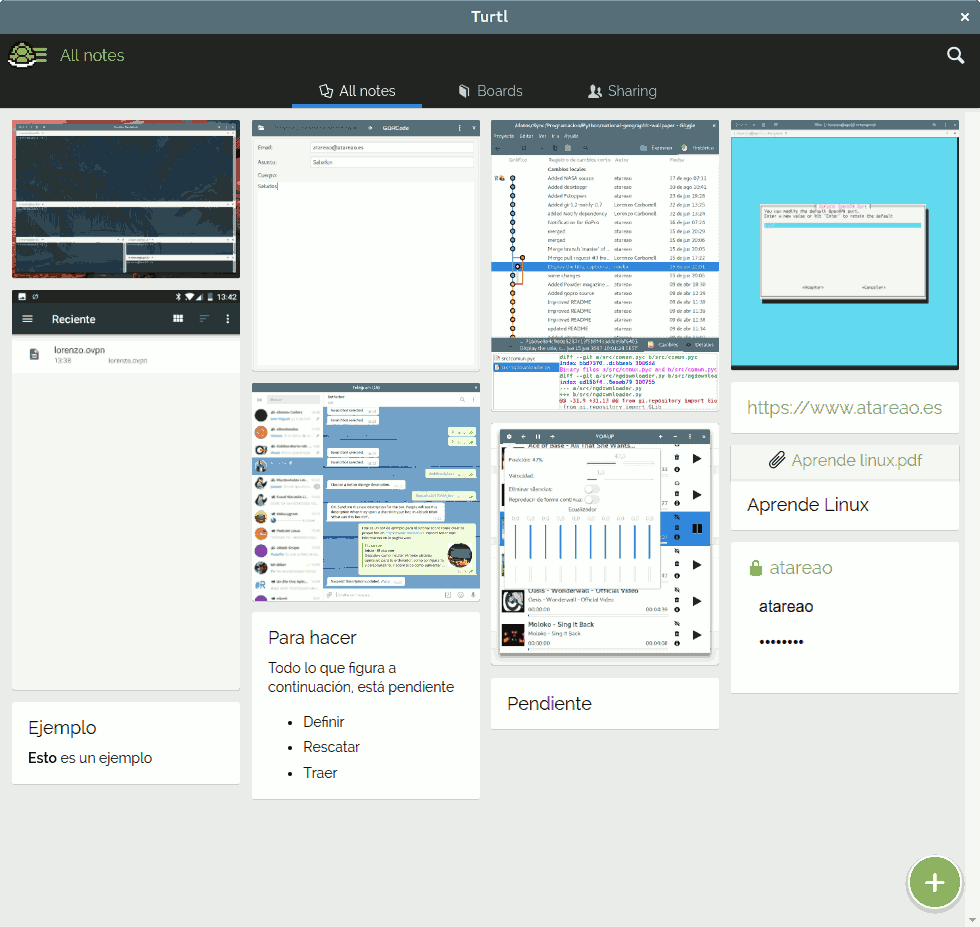Close the Turtl window
980x927 pixels.
pos(964,16)
